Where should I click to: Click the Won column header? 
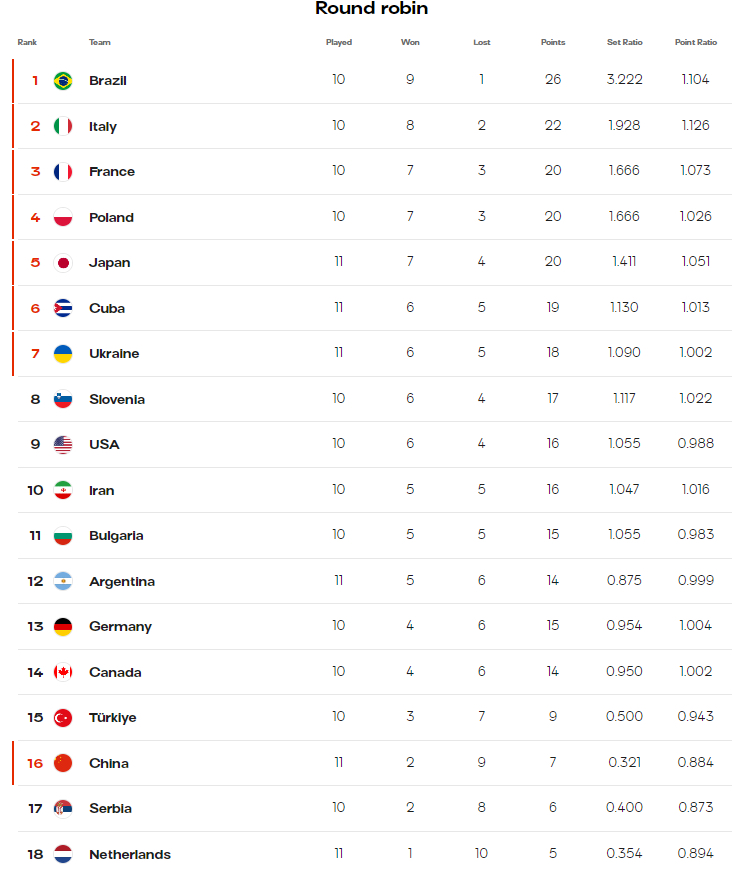click(x=410, y=42)
